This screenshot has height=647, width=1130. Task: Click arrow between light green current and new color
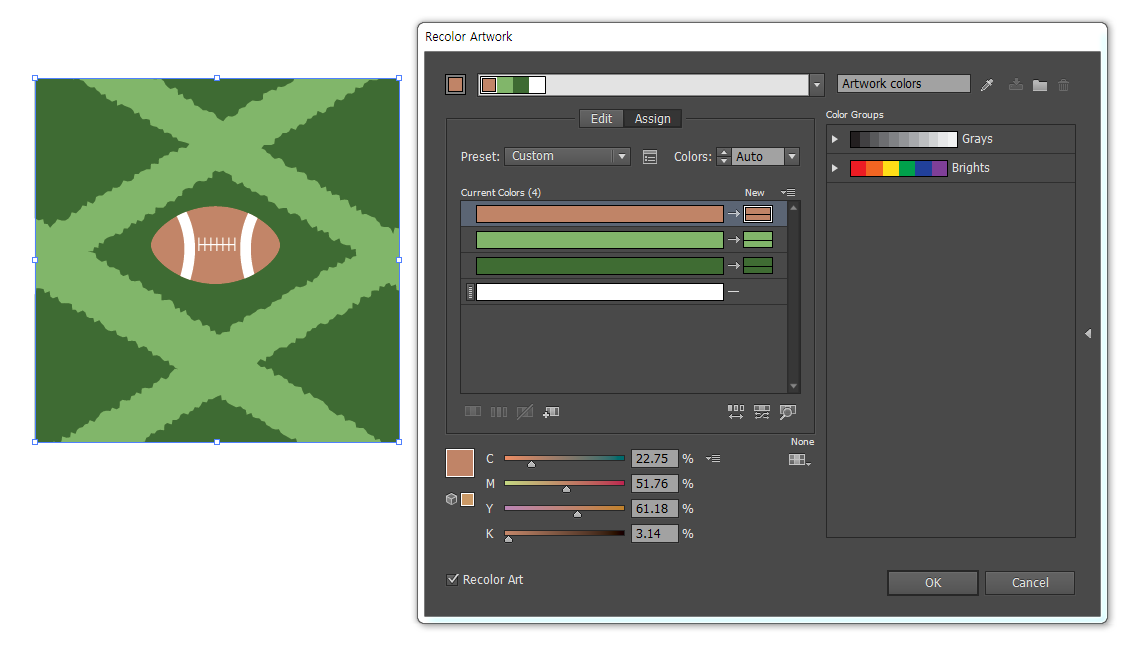coord(733,240)
